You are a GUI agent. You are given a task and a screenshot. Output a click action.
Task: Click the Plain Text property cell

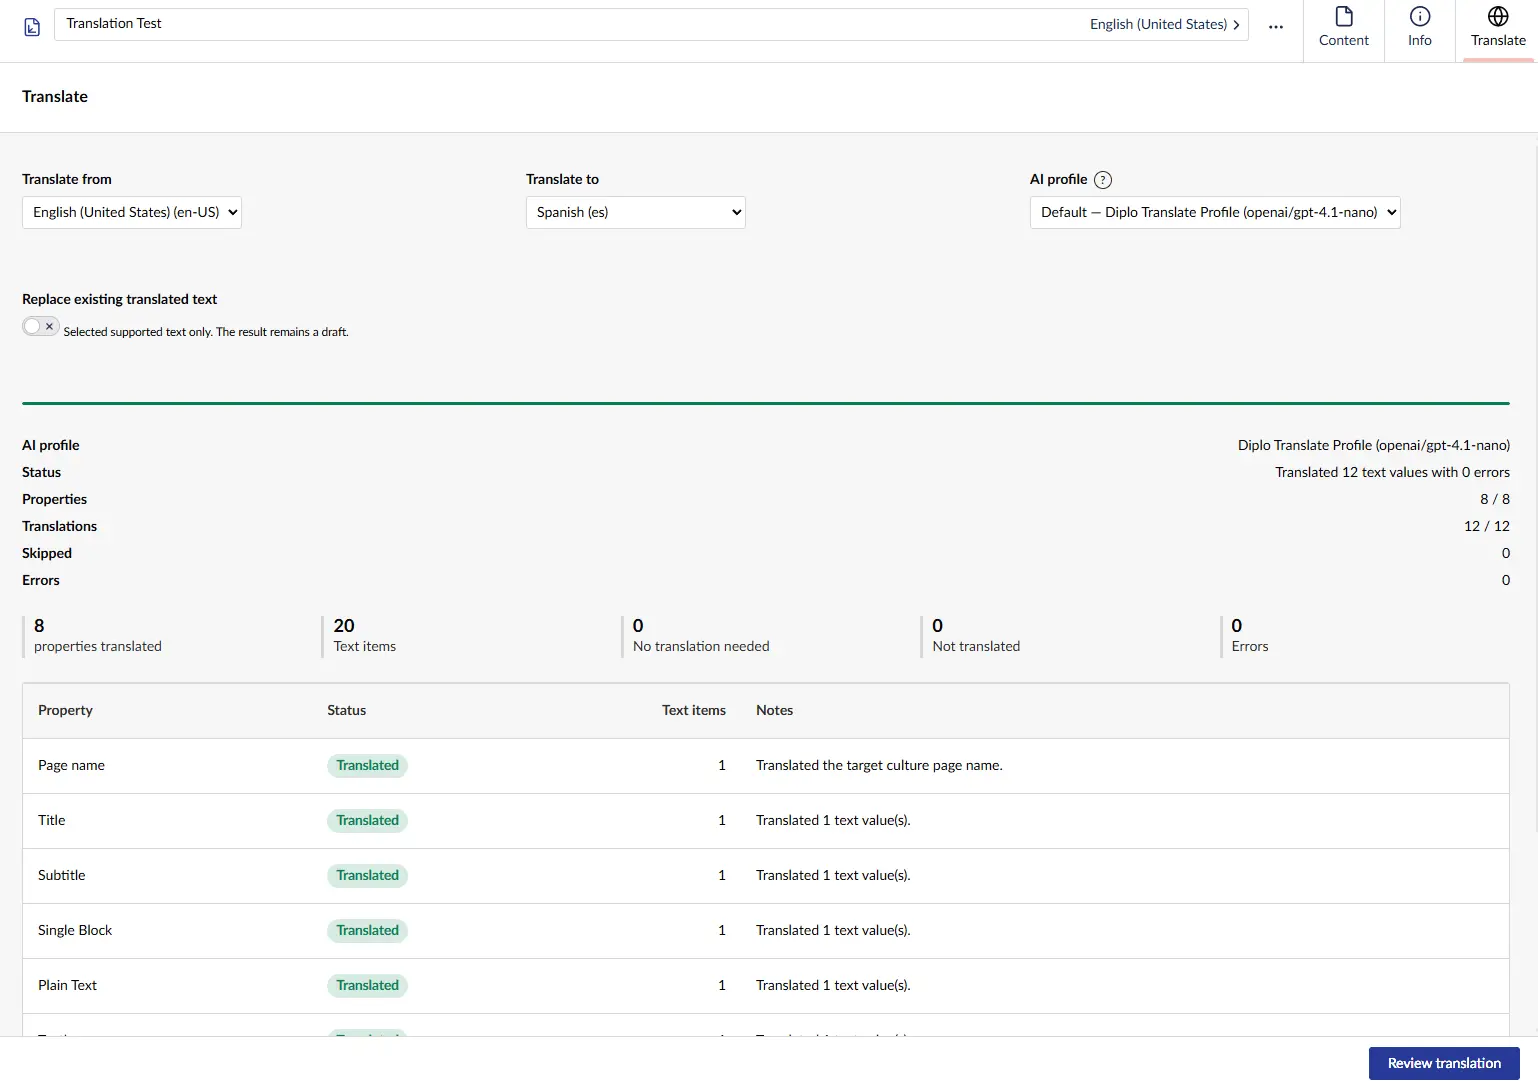click(x=67, y=986)
